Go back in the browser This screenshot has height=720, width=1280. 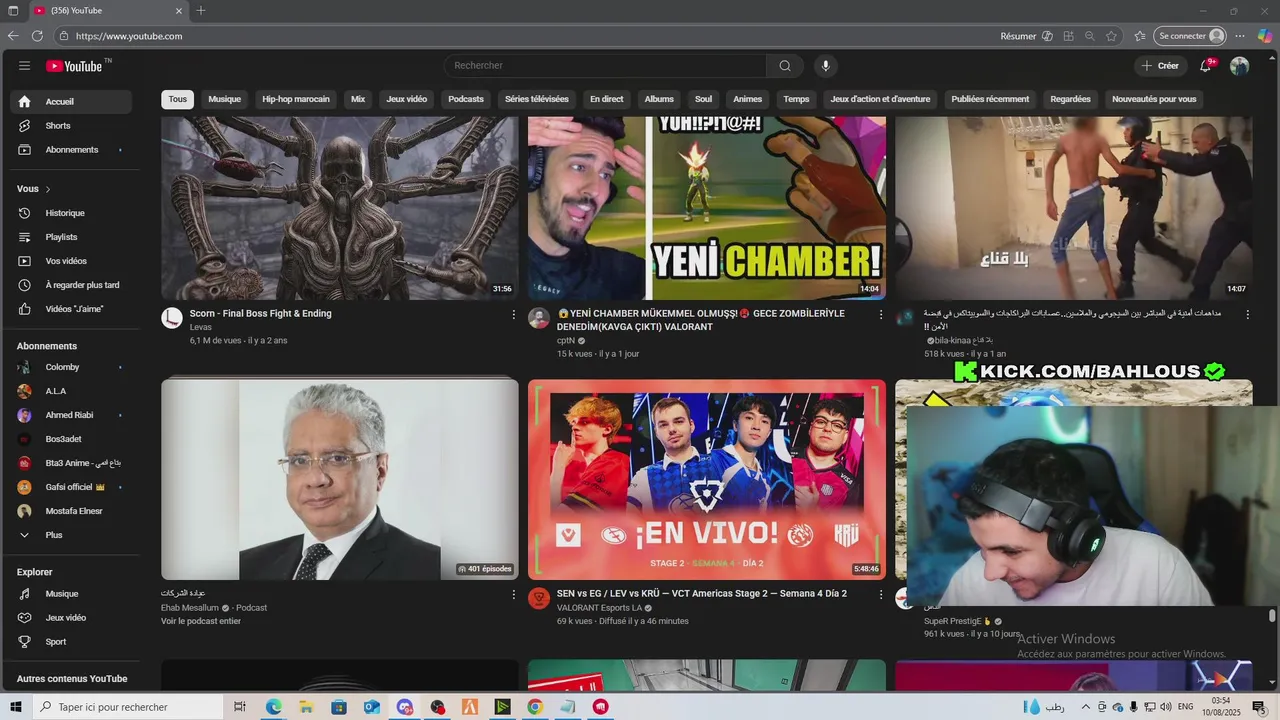pos(13,36)
